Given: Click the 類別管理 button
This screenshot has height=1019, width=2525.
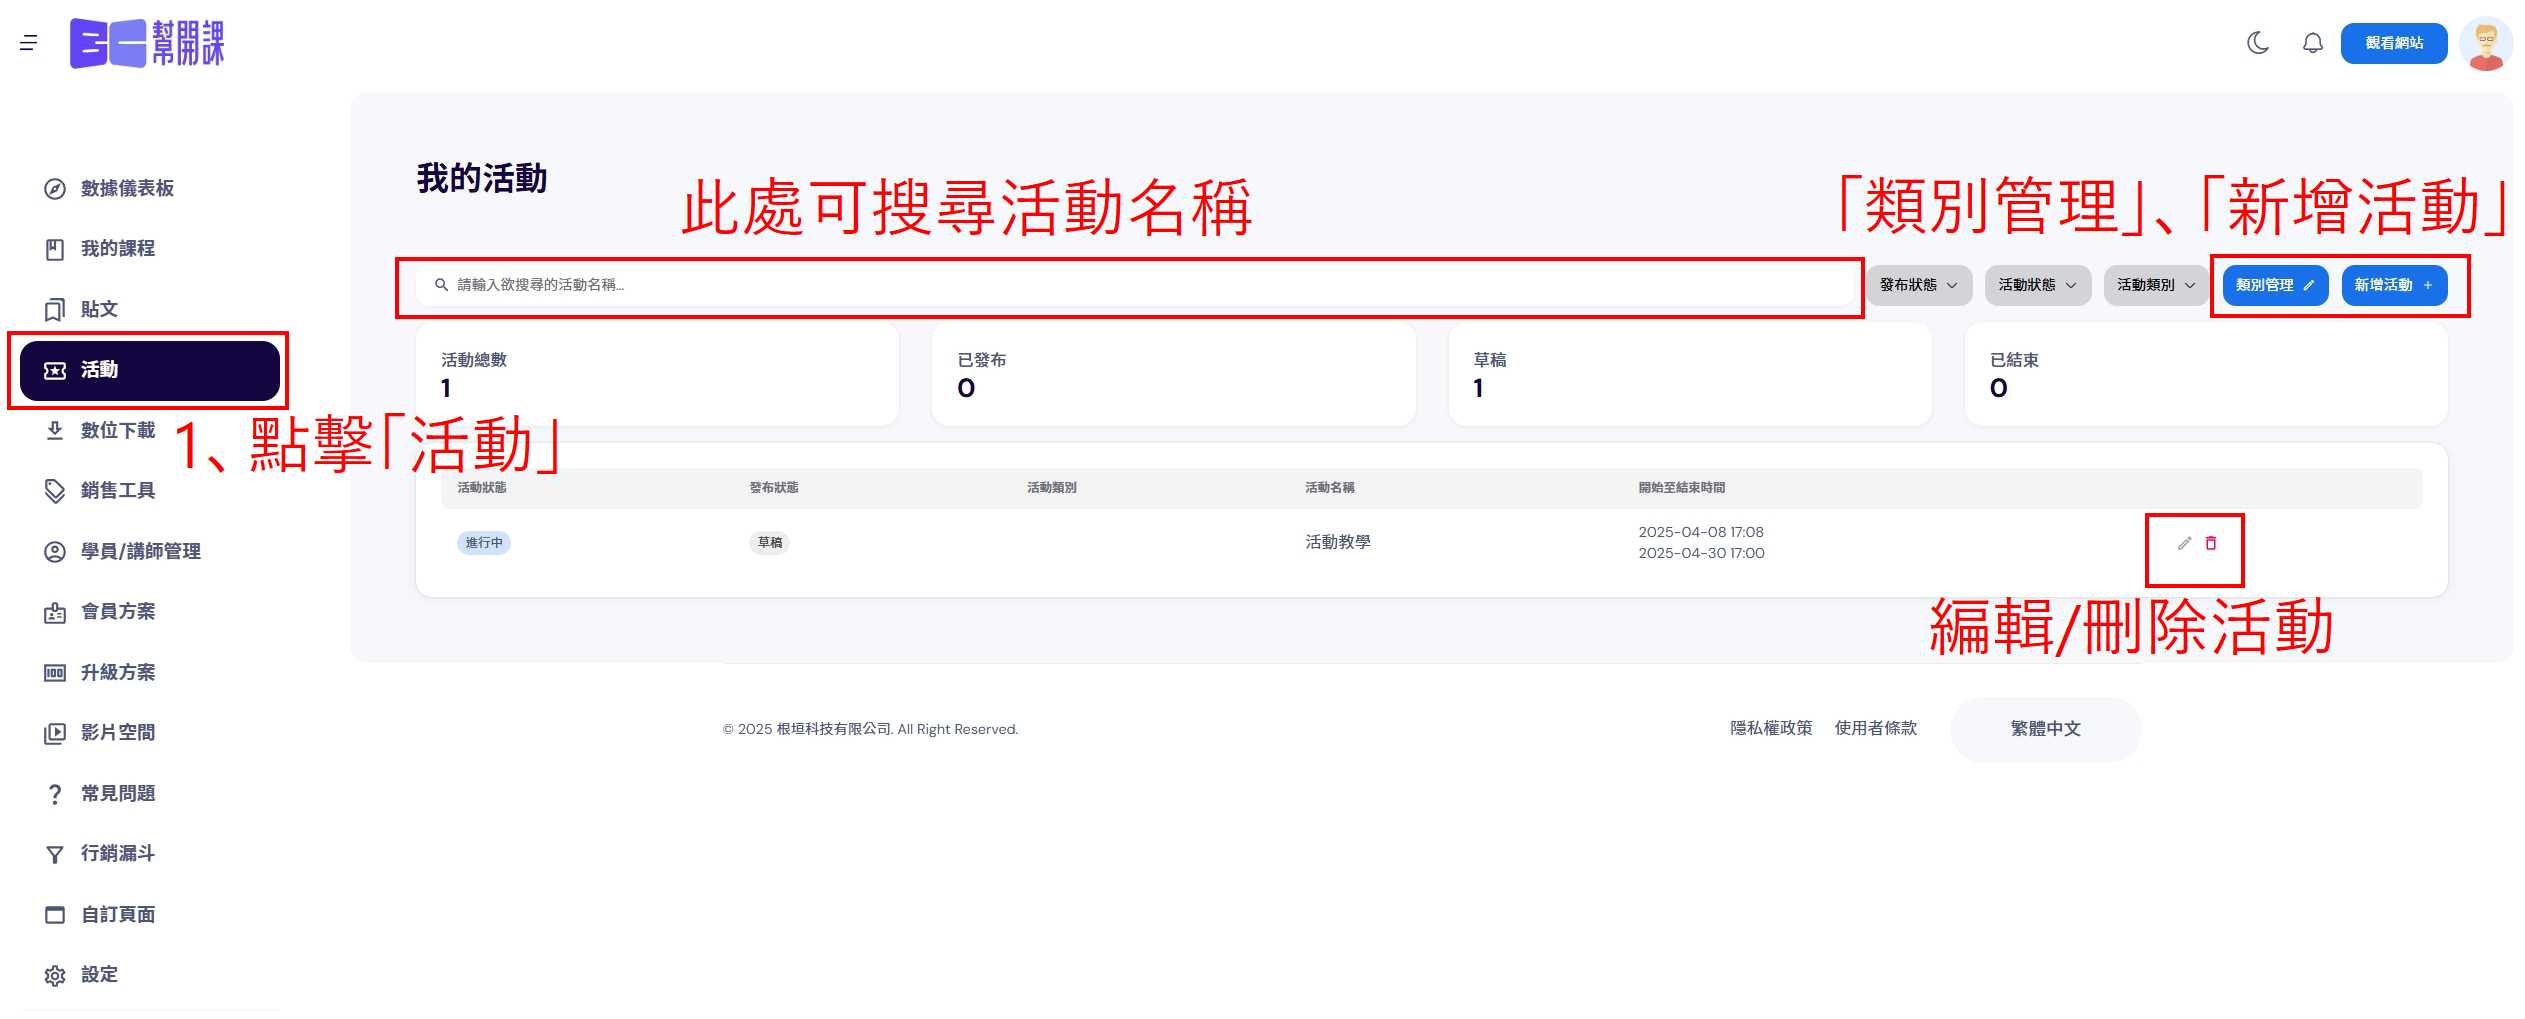Looking at the screenshot, I should 2274,285.
